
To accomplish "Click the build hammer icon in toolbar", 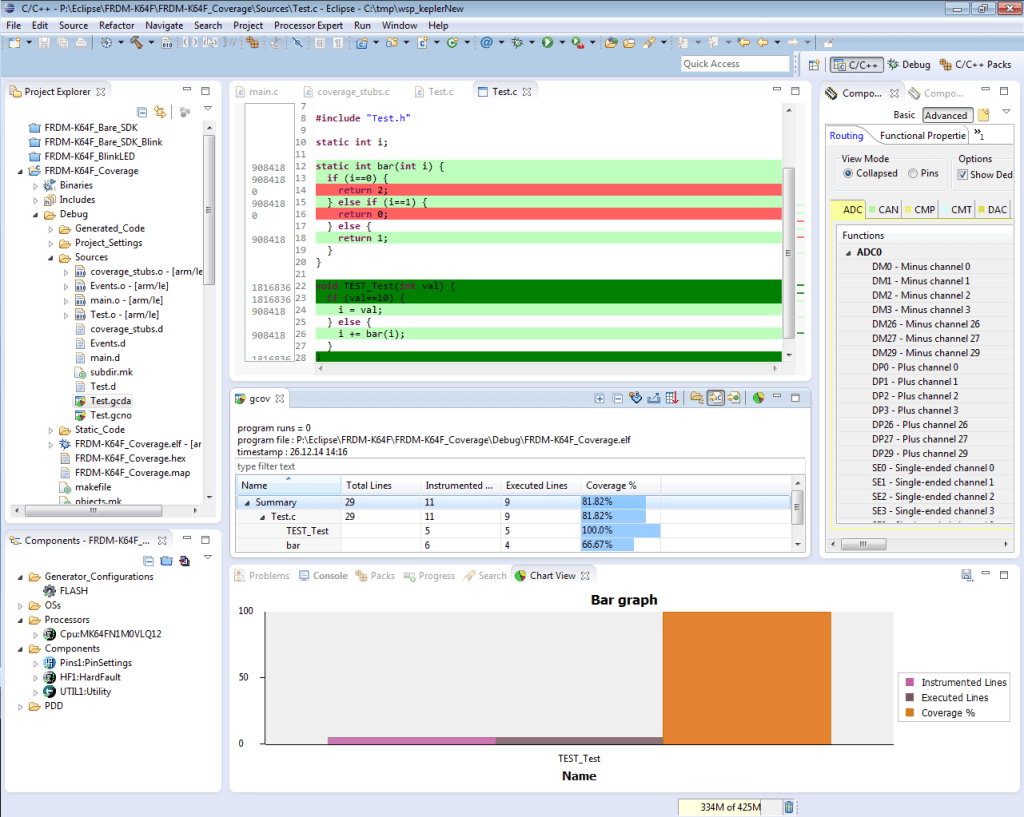I will click(138, 44).
